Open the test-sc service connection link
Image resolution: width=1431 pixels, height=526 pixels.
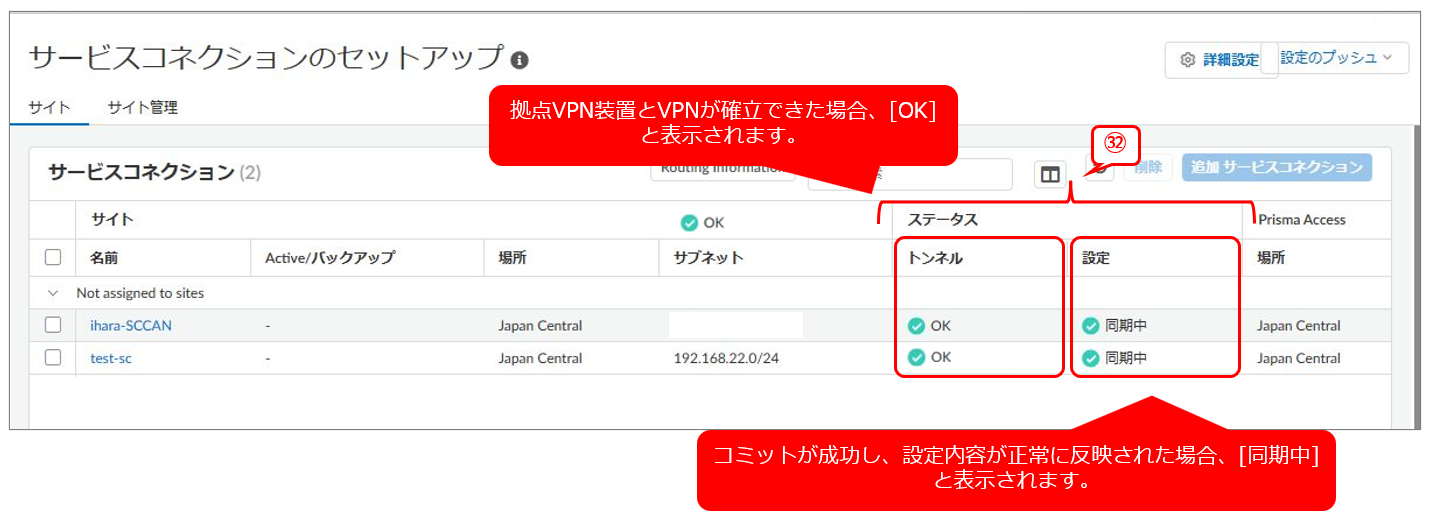110,358
